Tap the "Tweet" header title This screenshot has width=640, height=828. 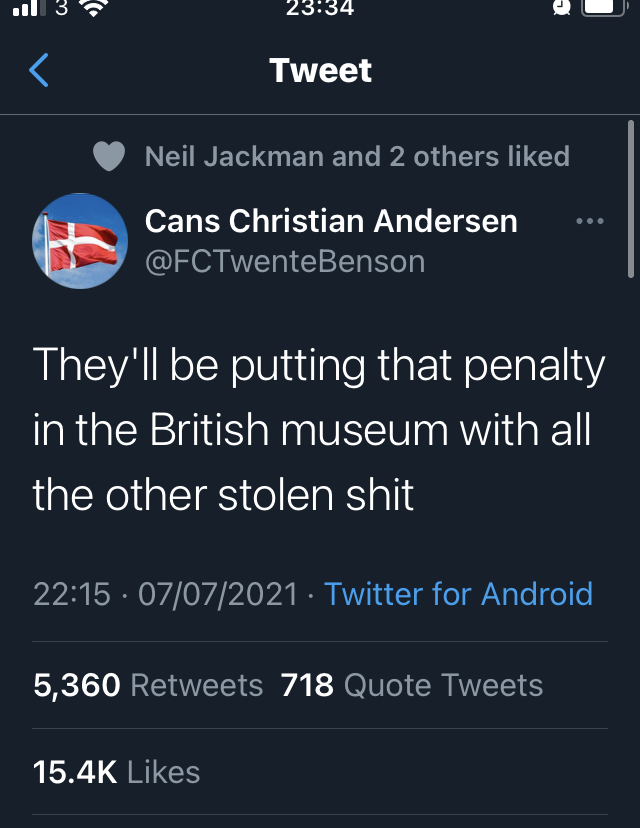[320, 71]
